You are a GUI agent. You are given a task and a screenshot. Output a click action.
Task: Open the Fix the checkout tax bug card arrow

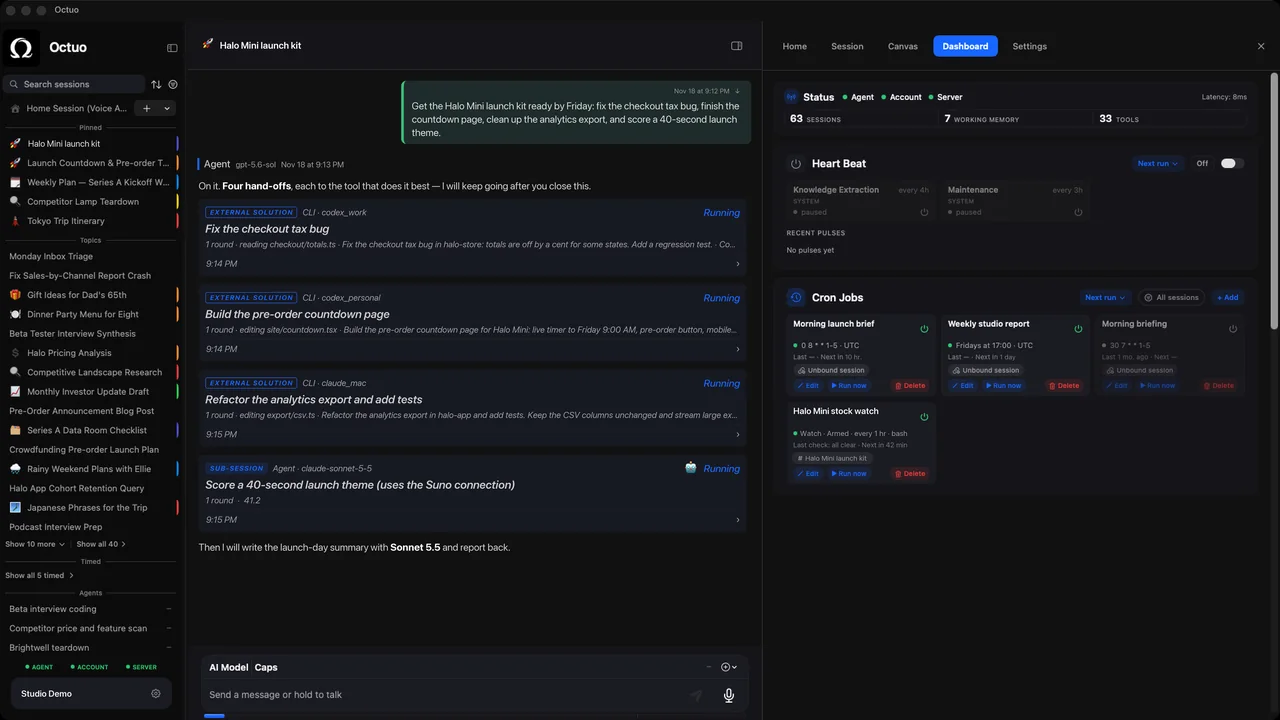pyautogui.click(x=738, y=264)
